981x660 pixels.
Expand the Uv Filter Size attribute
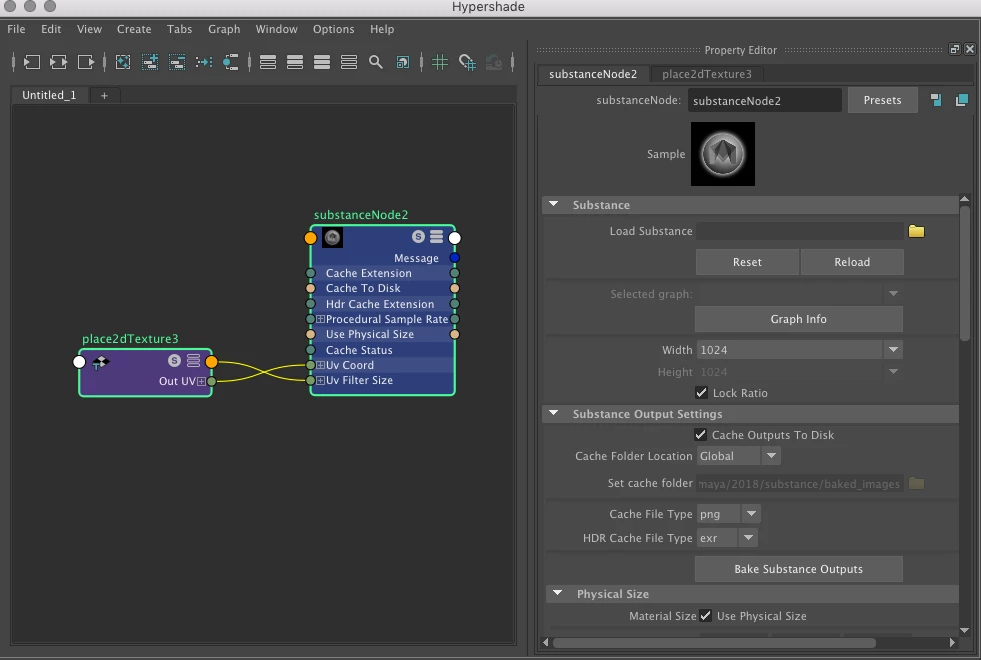click(320, 380)
